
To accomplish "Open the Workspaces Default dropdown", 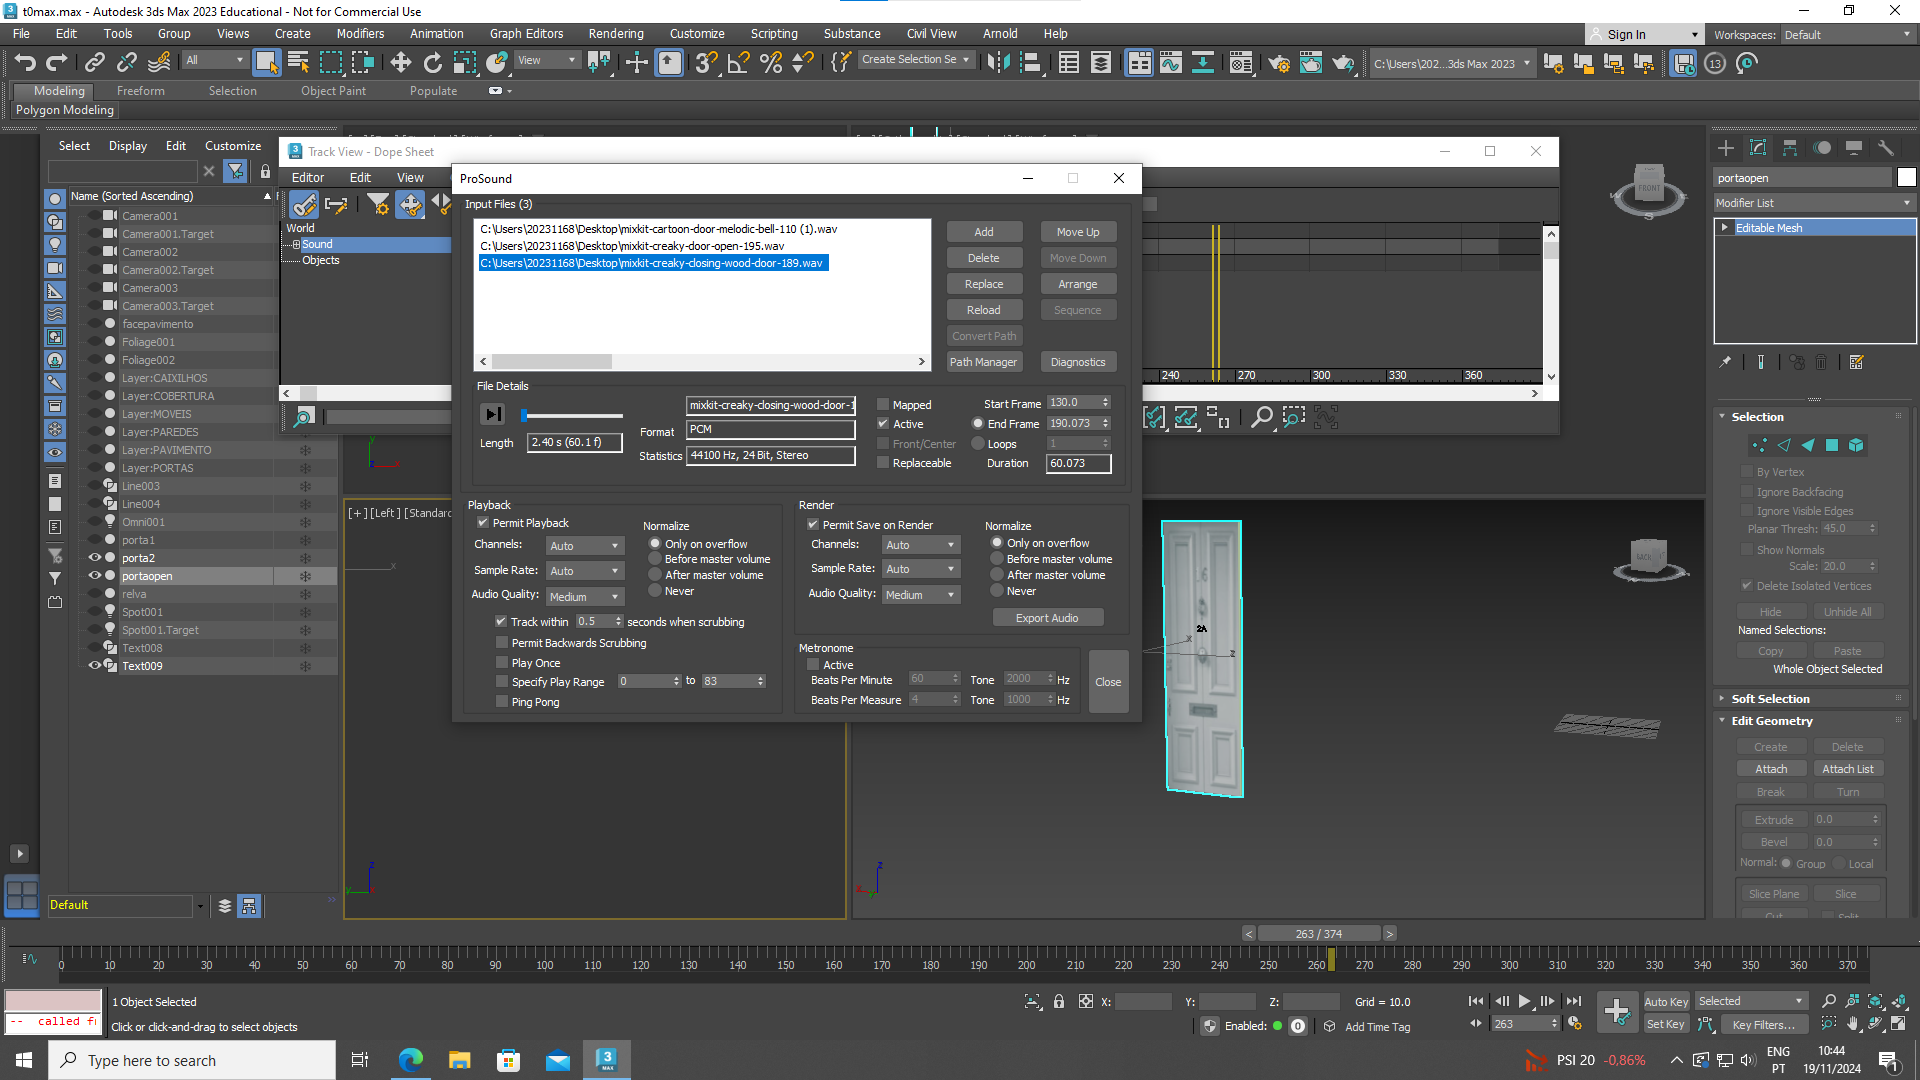I will tap(1848, 35).
